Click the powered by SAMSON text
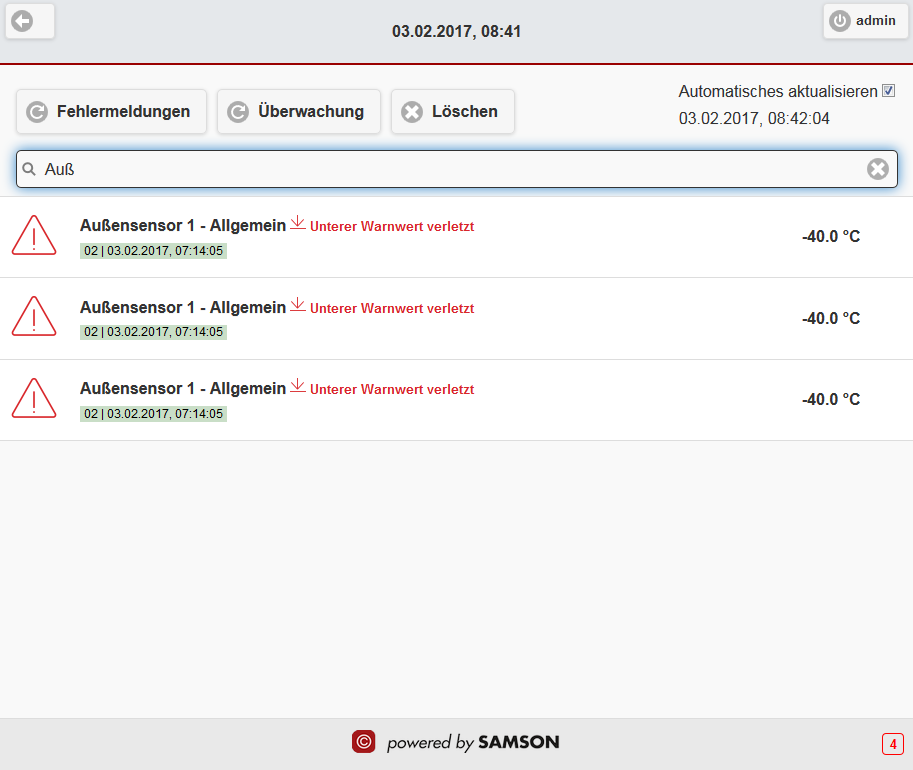 tap(472, 742)
